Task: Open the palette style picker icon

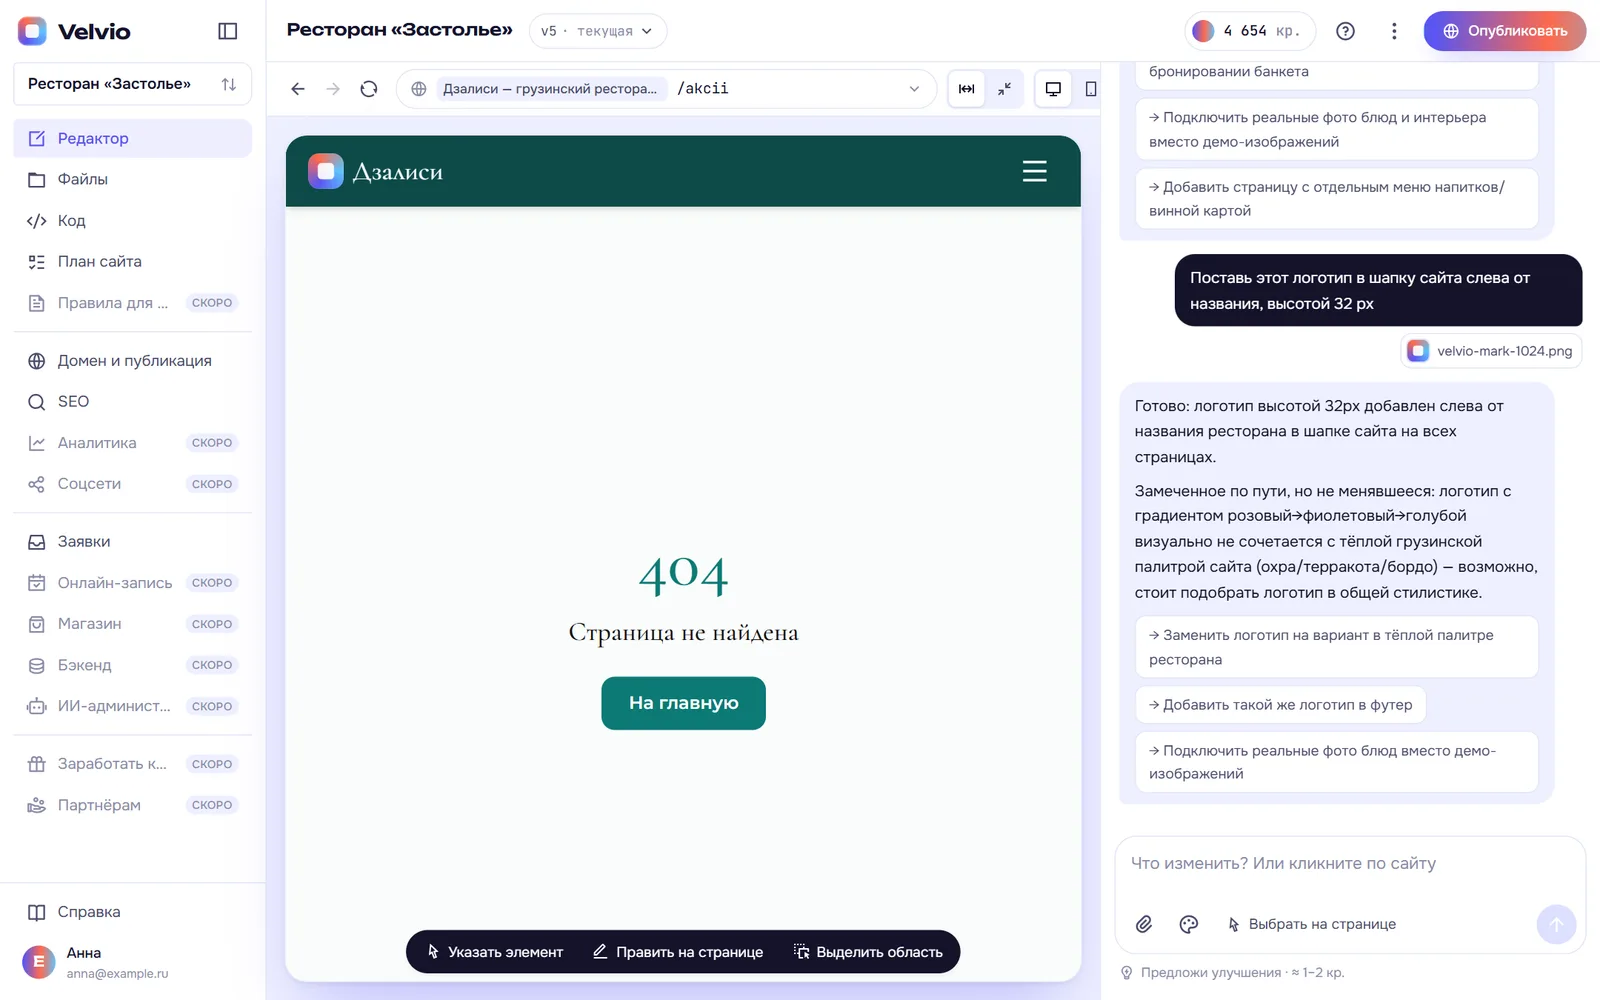Action: tap(1189, 924)
